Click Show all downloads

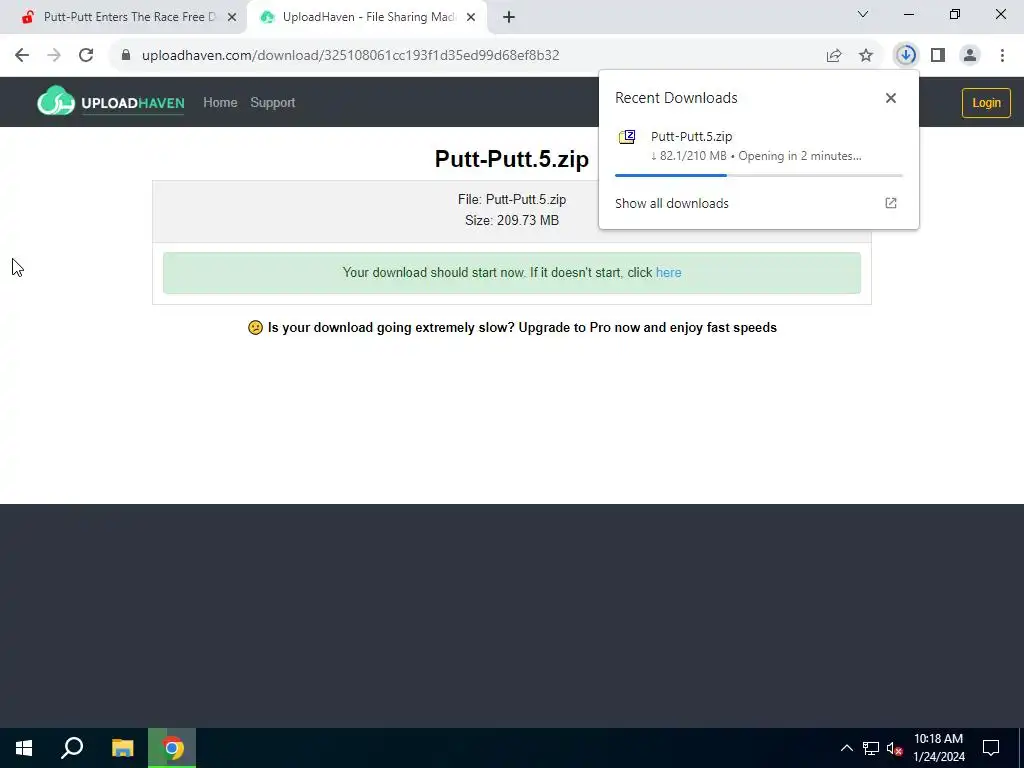(671, 203)
